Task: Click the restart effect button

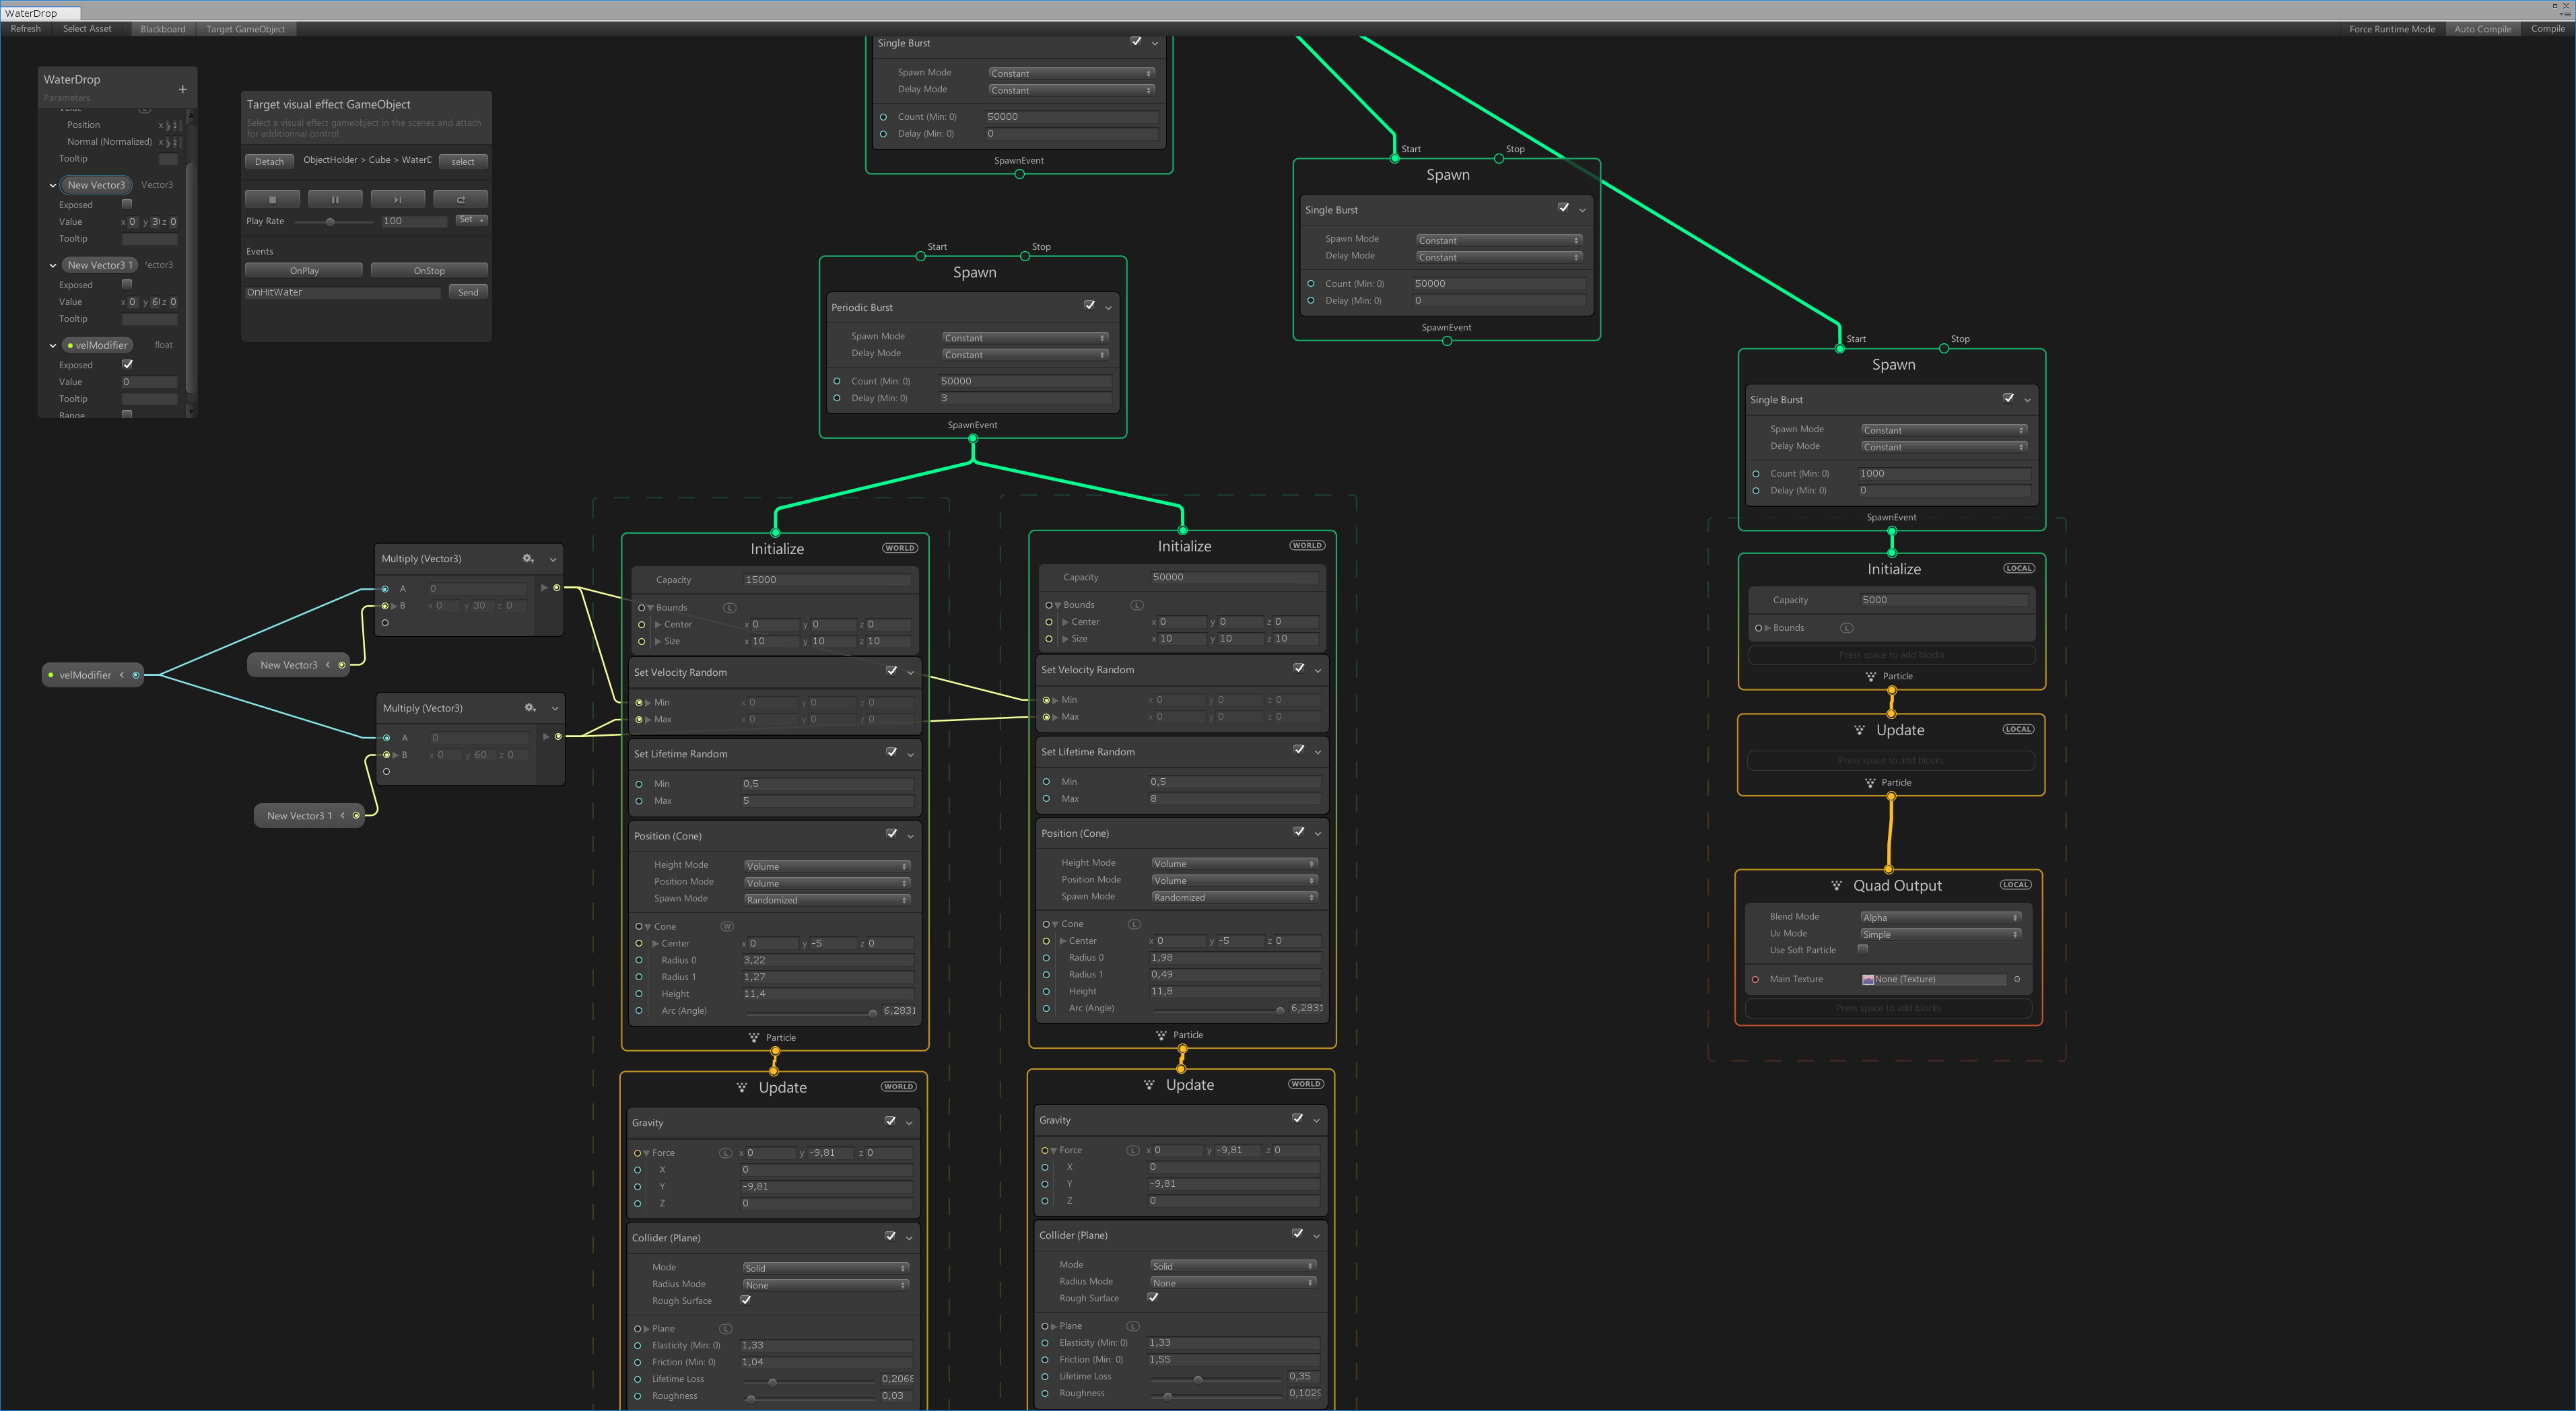Action: (x=461, y=199)
